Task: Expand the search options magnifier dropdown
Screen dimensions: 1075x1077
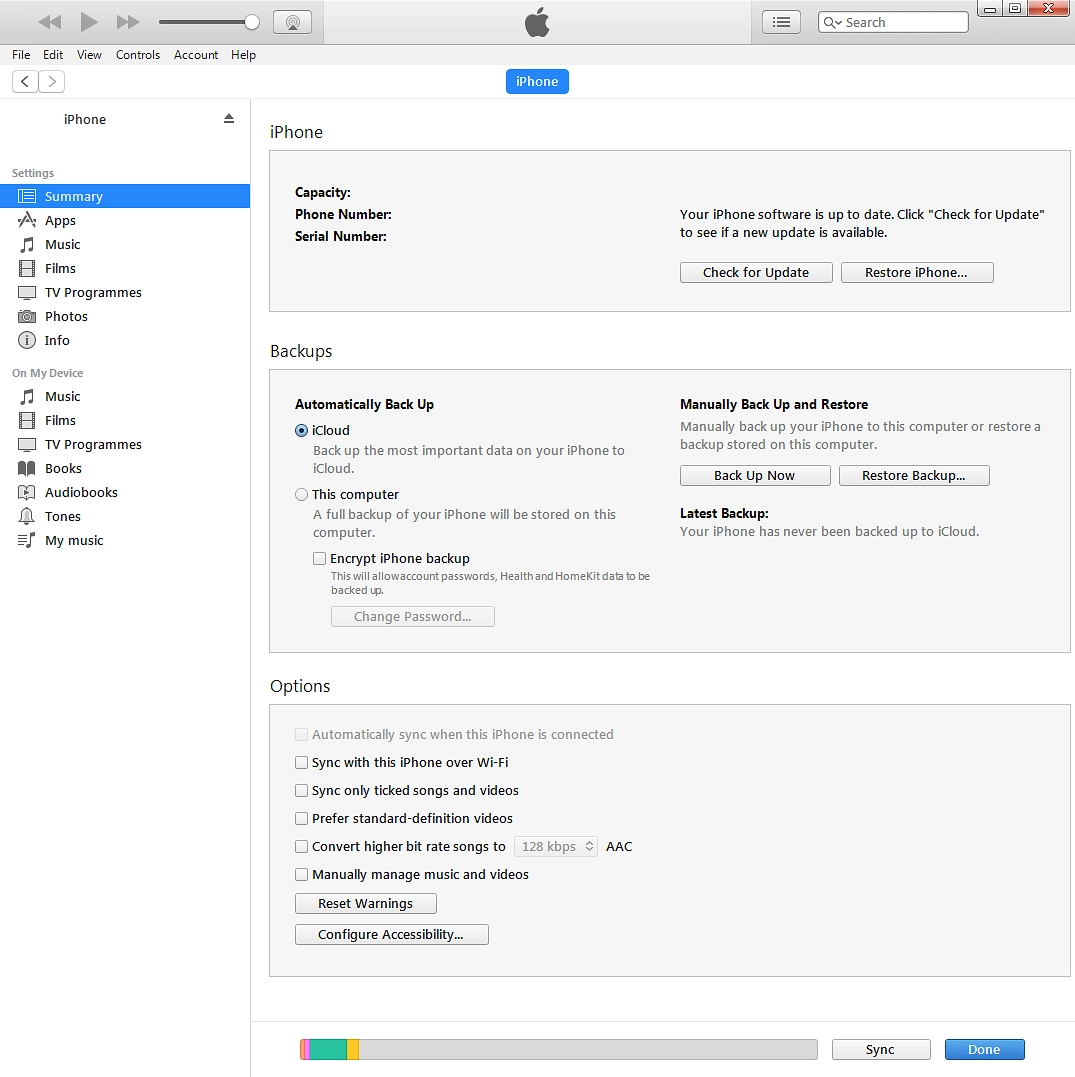Action: [x=831, y=23]
